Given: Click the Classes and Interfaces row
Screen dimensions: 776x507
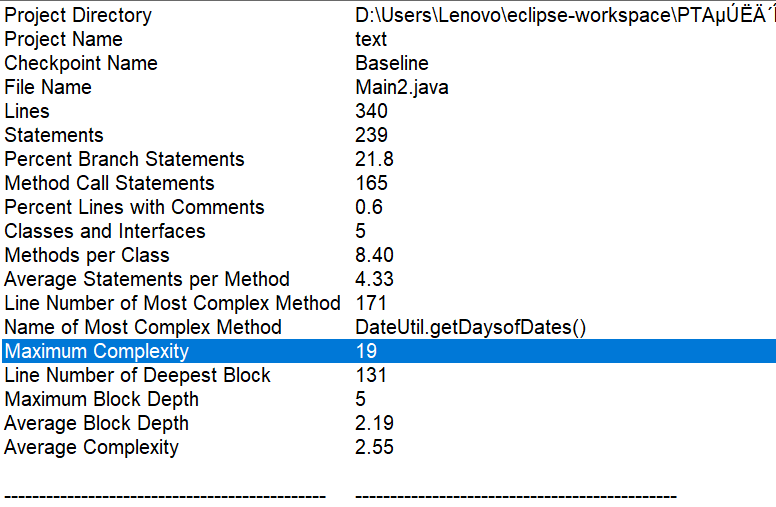Looking at the screenshot, I should 105,231.
